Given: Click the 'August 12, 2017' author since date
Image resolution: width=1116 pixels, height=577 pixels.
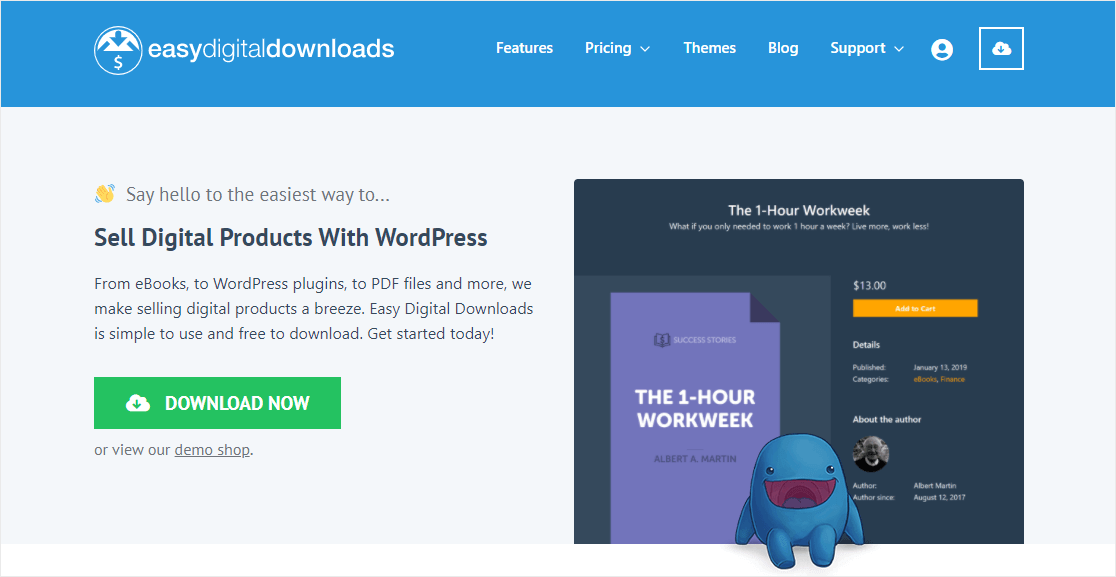Looking at the screenshot, I should pyautogui.click(x=939, y=497).
